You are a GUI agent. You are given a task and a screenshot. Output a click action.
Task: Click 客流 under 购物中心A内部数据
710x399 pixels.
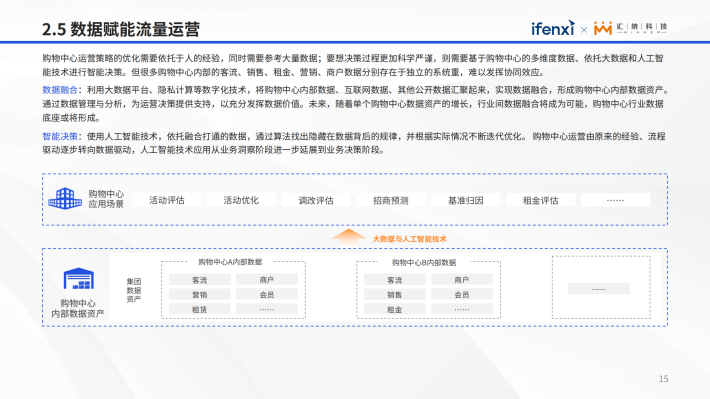click(200, 280)
